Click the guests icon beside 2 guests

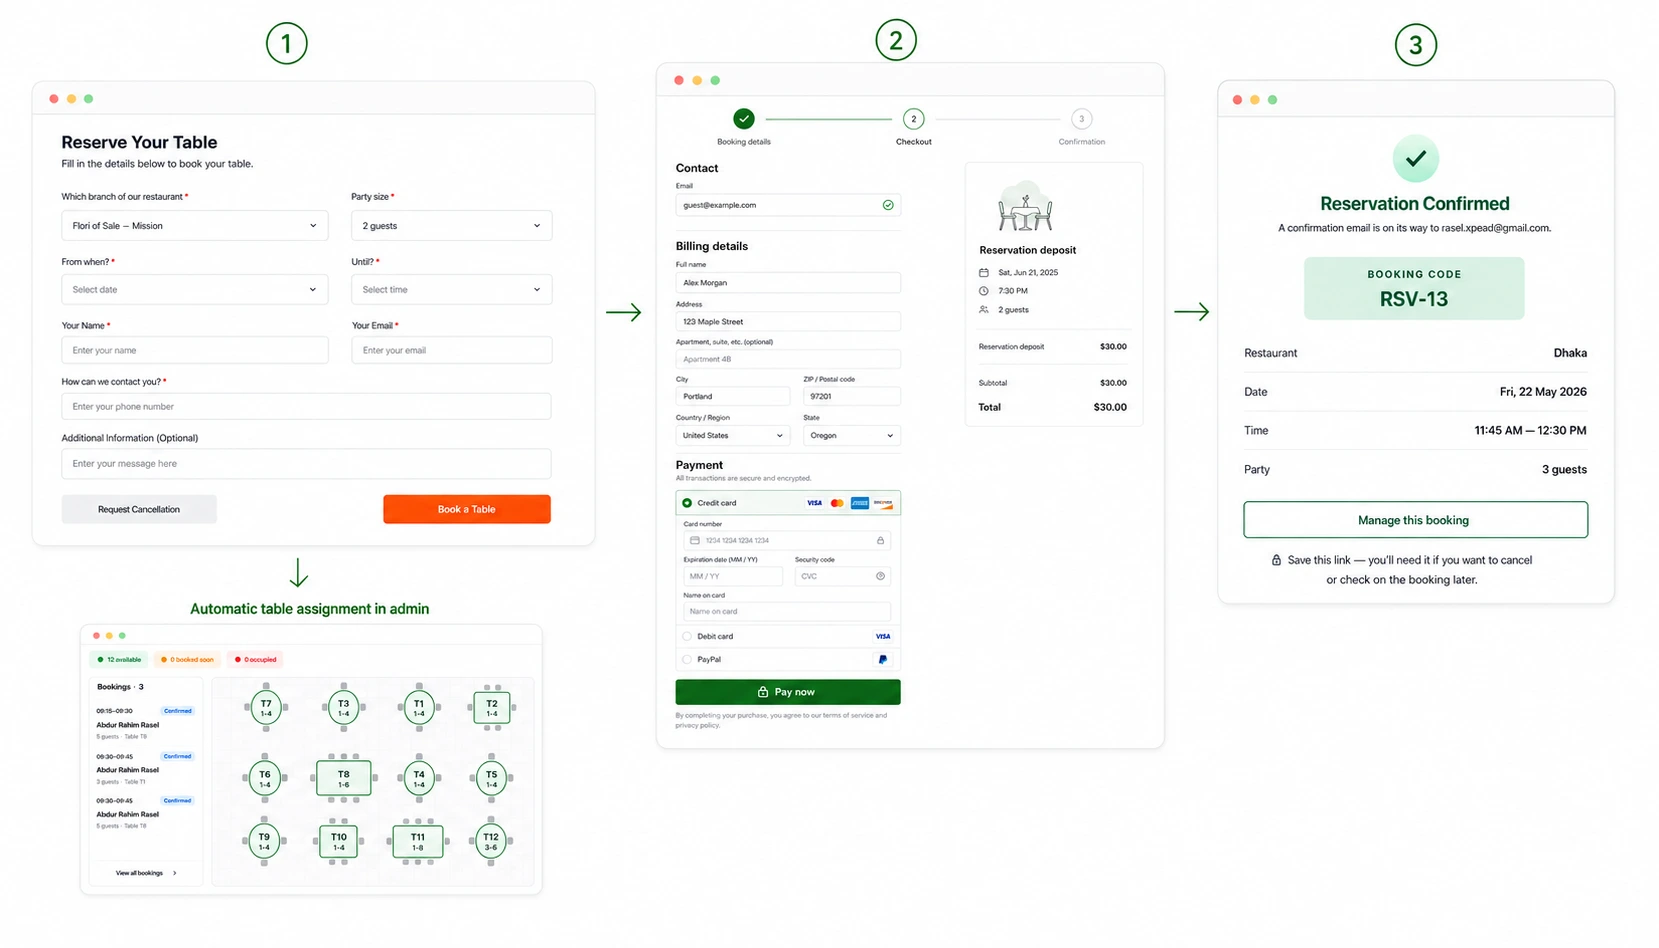pyautogui.click(x=984, y=310)
